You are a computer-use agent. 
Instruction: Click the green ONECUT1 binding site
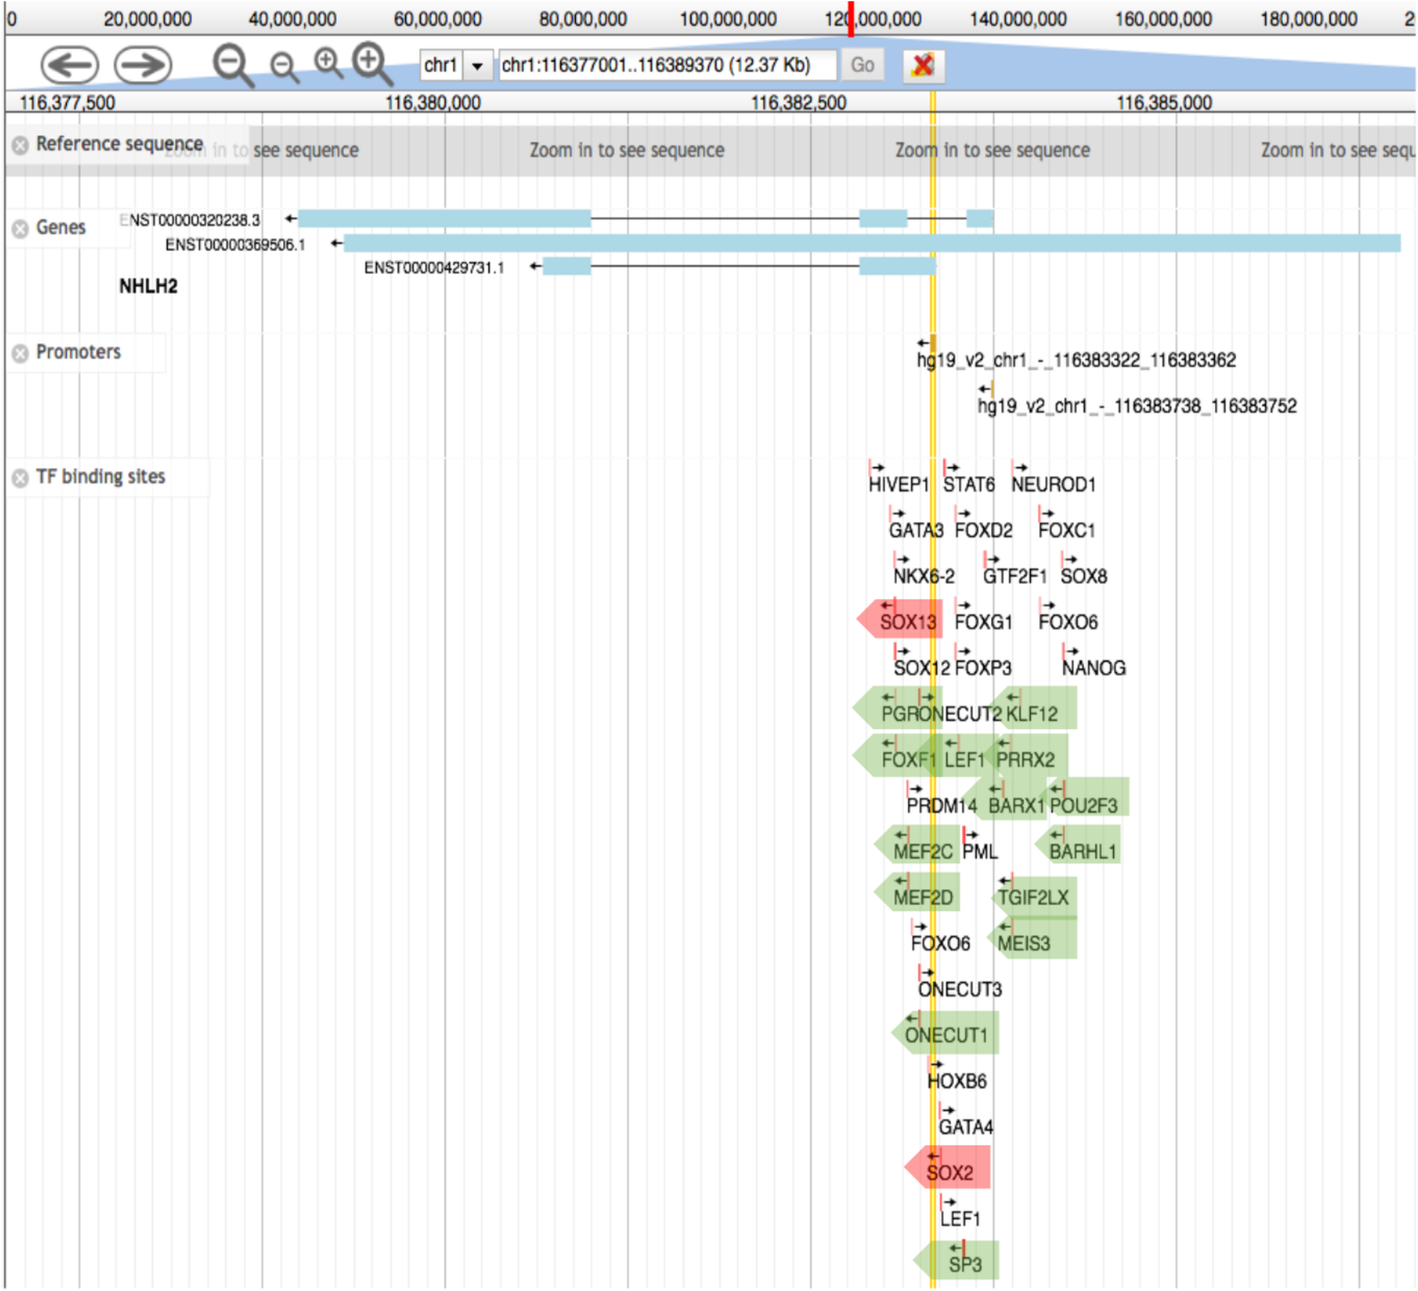point(946,1033)
